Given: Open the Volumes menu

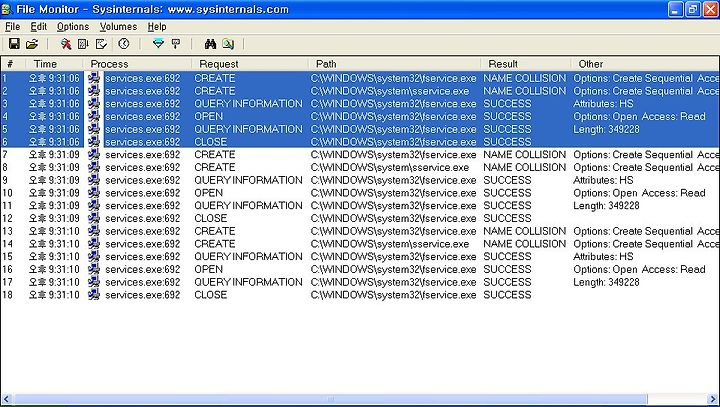Looking at the screenshot, I should tap(118, 27).
